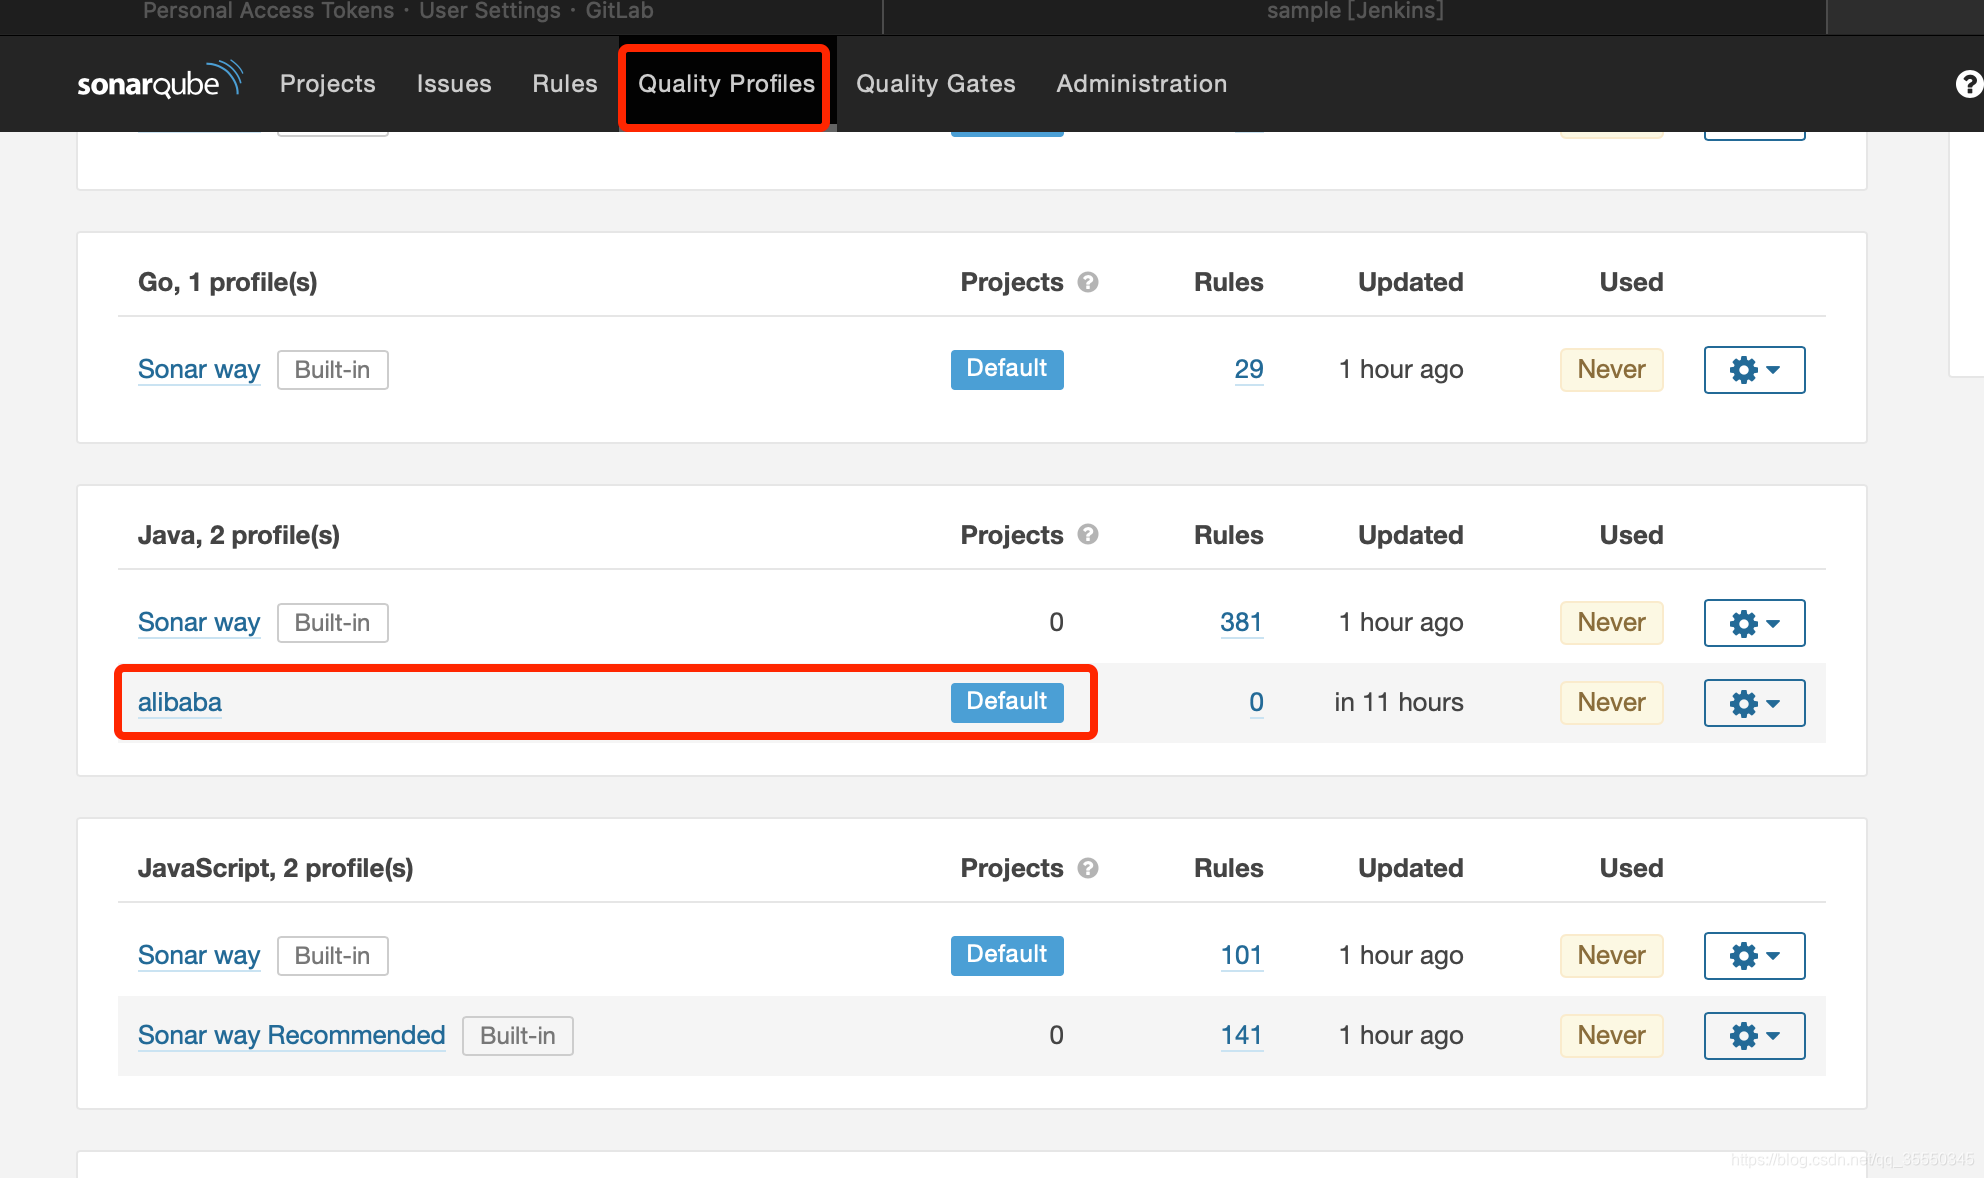This screenshot has height=1178, width=1984.
Task: Go to Quality Profiles tab
Action: coord(726,84)
